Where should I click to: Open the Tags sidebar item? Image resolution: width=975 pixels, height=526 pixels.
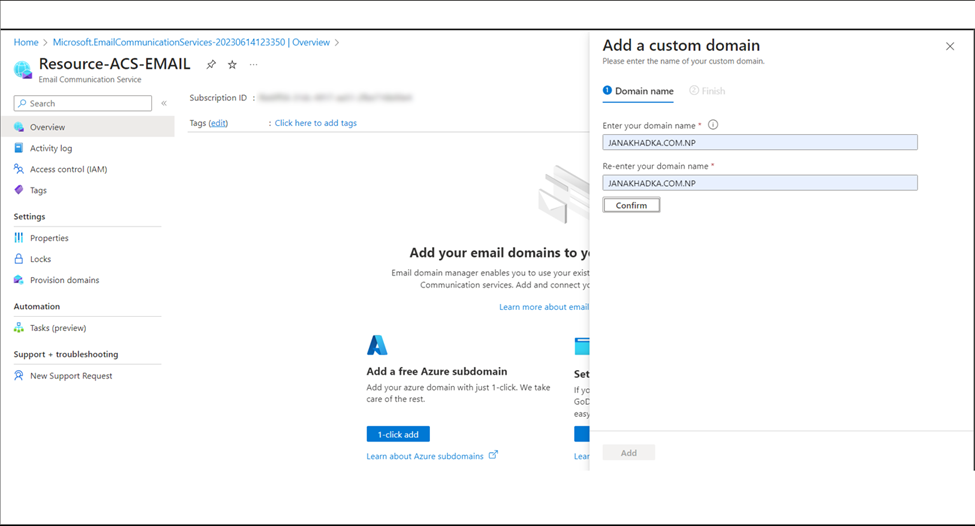click(39, 190)
